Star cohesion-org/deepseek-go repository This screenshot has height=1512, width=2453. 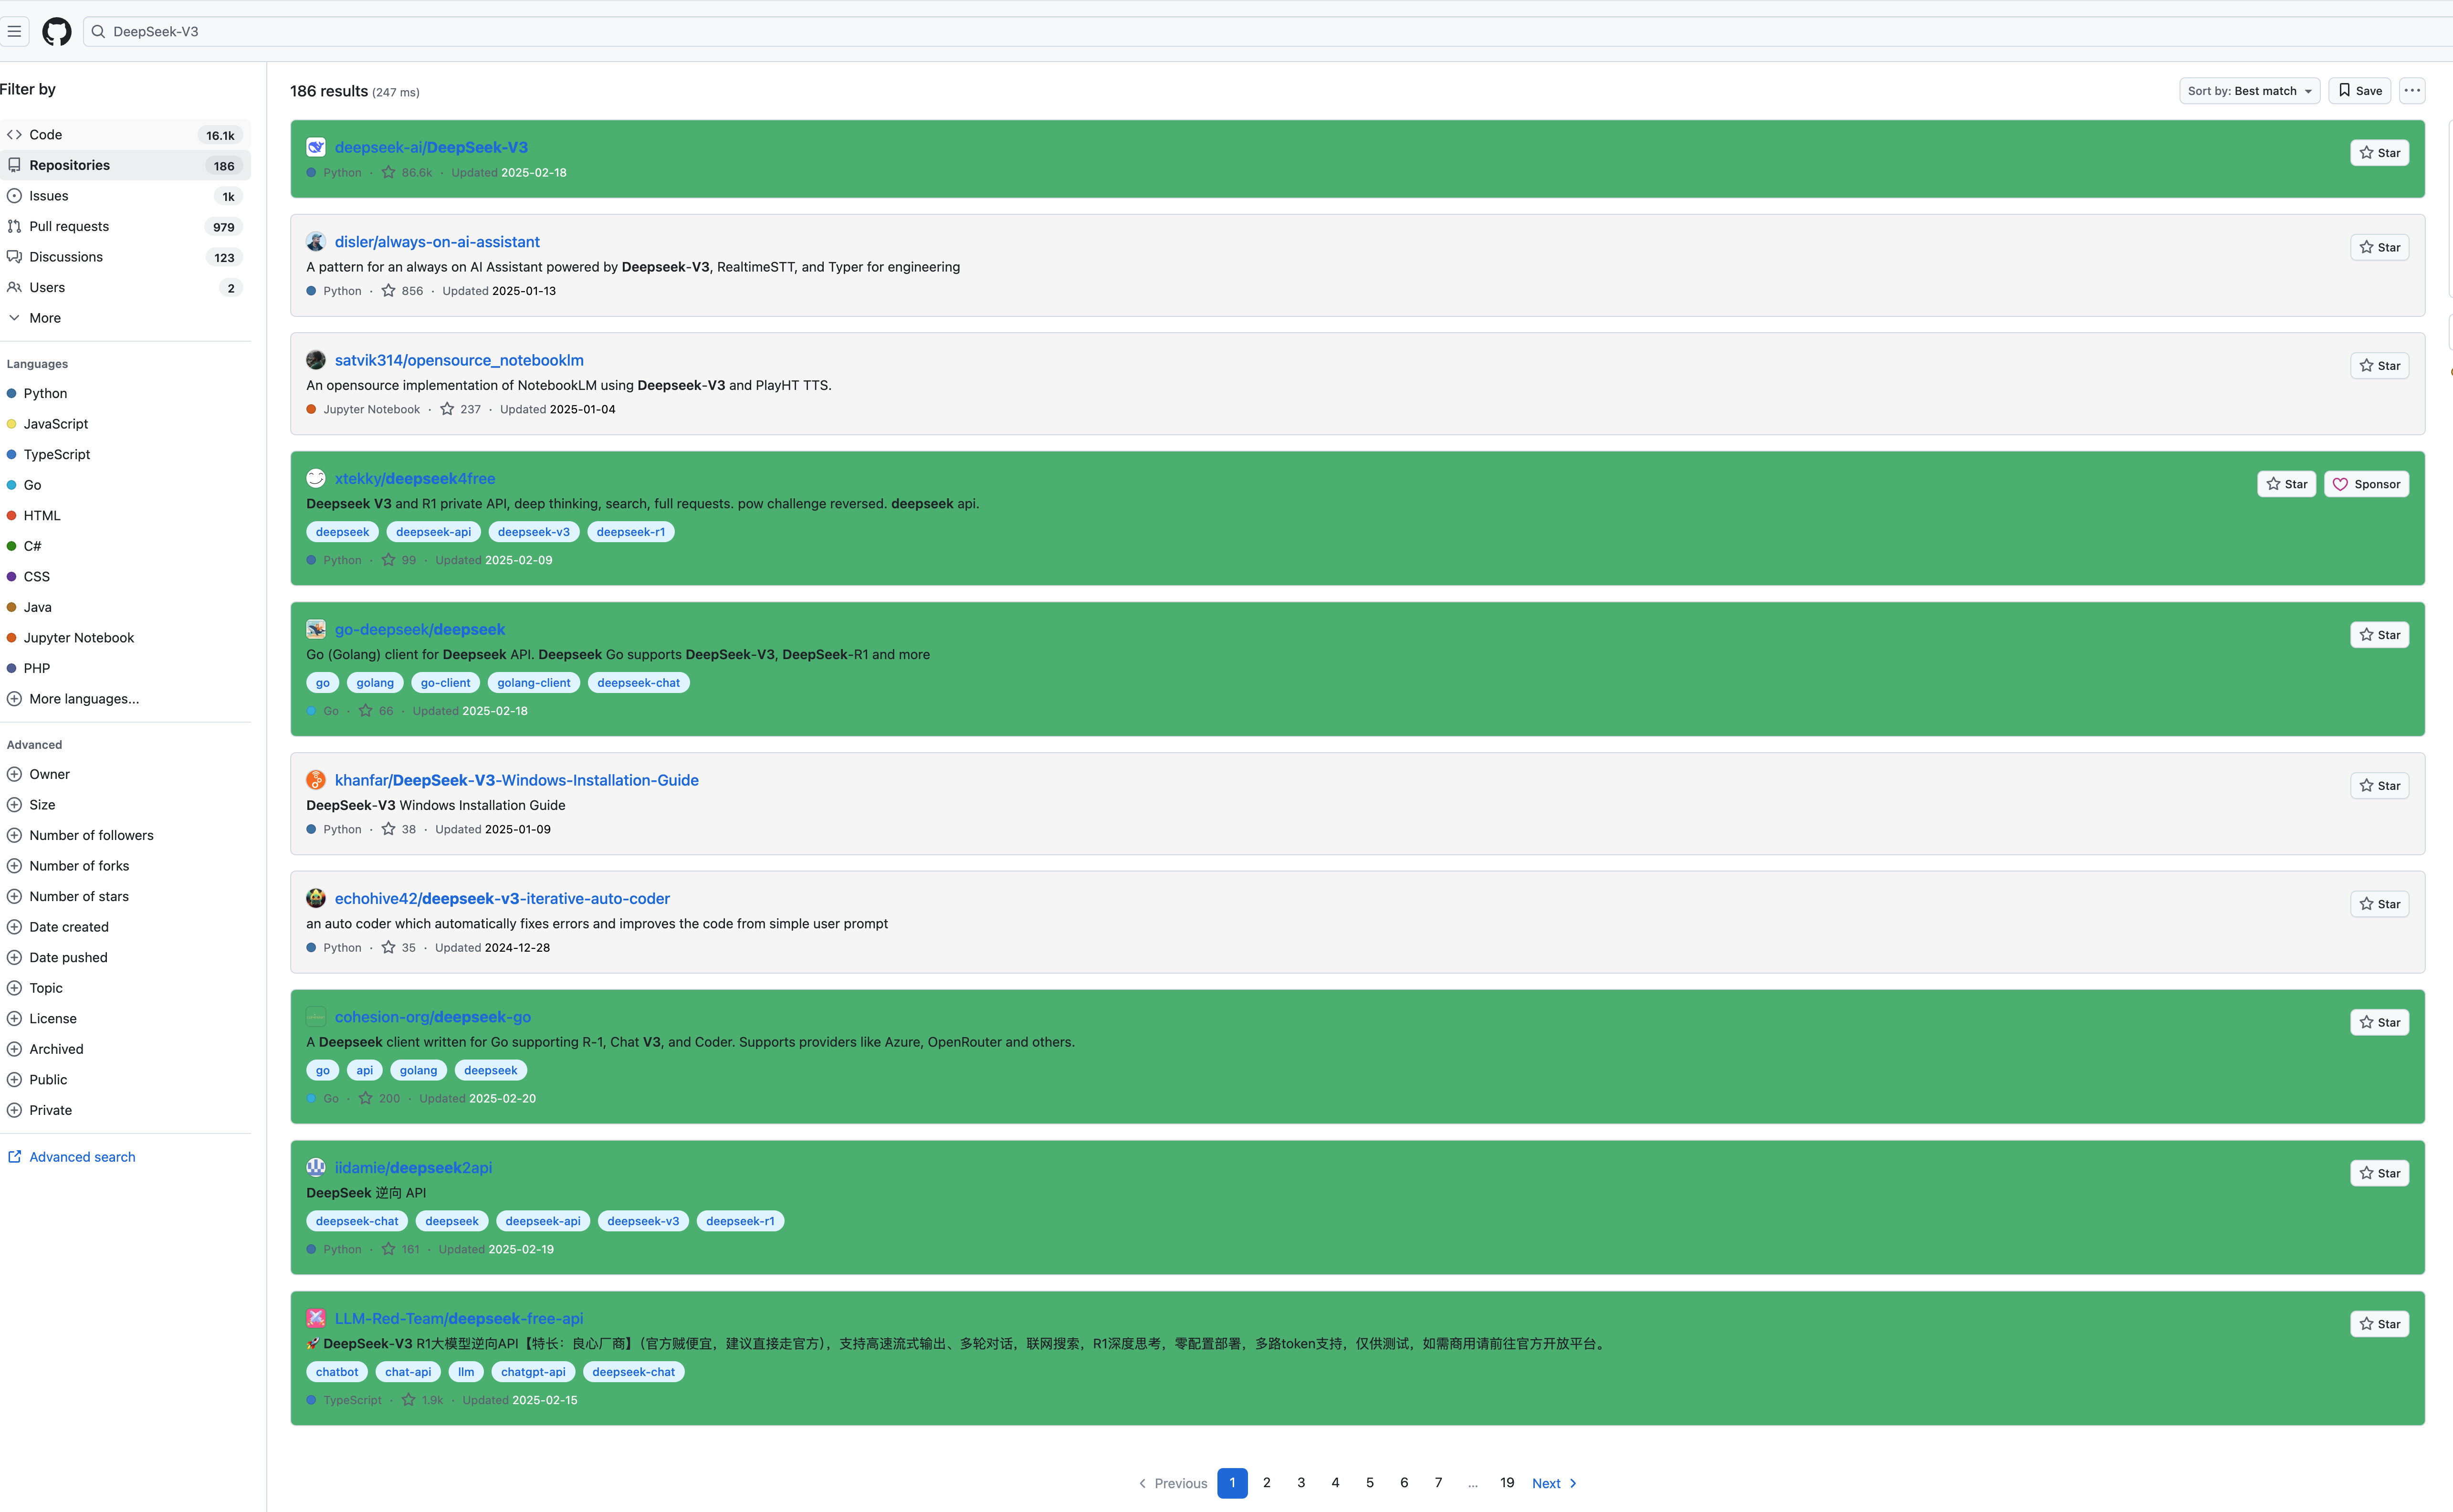pos(2379,1022)
